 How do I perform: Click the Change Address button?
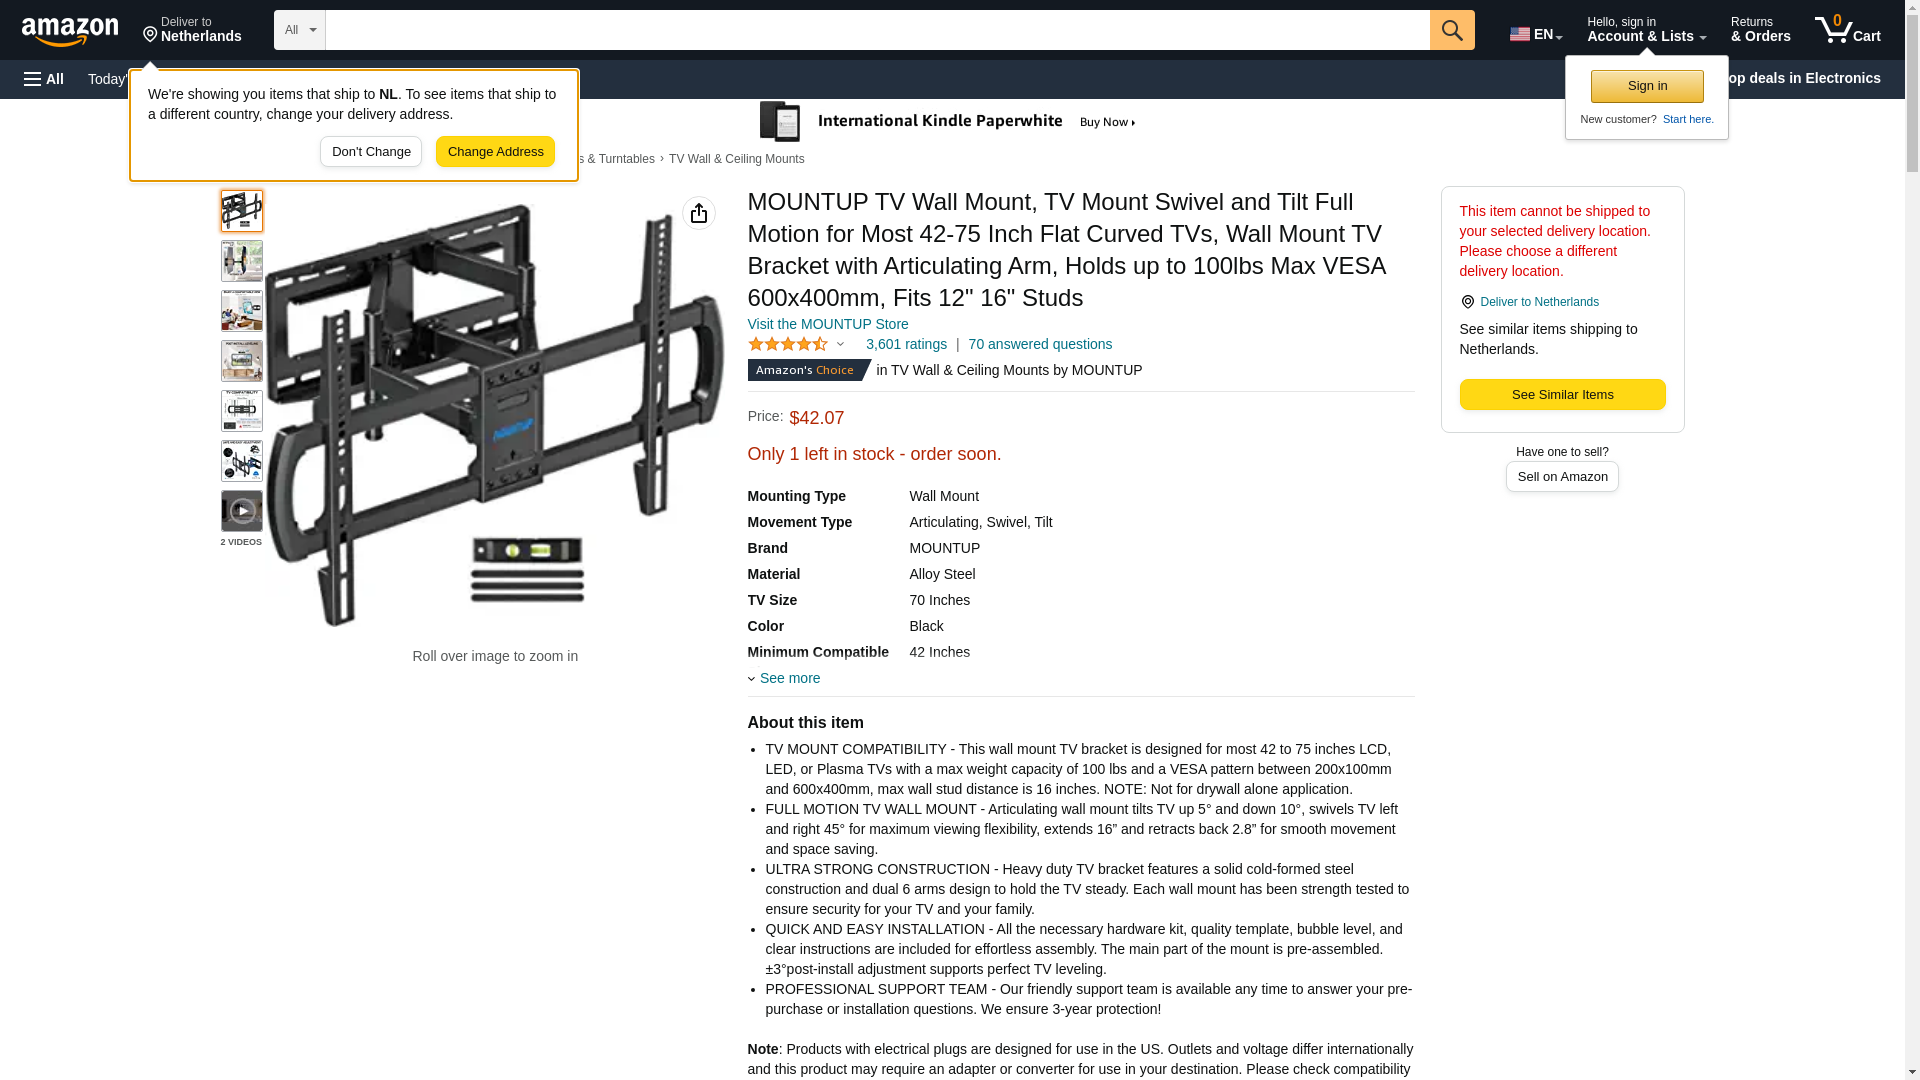[x=495, y=152]
